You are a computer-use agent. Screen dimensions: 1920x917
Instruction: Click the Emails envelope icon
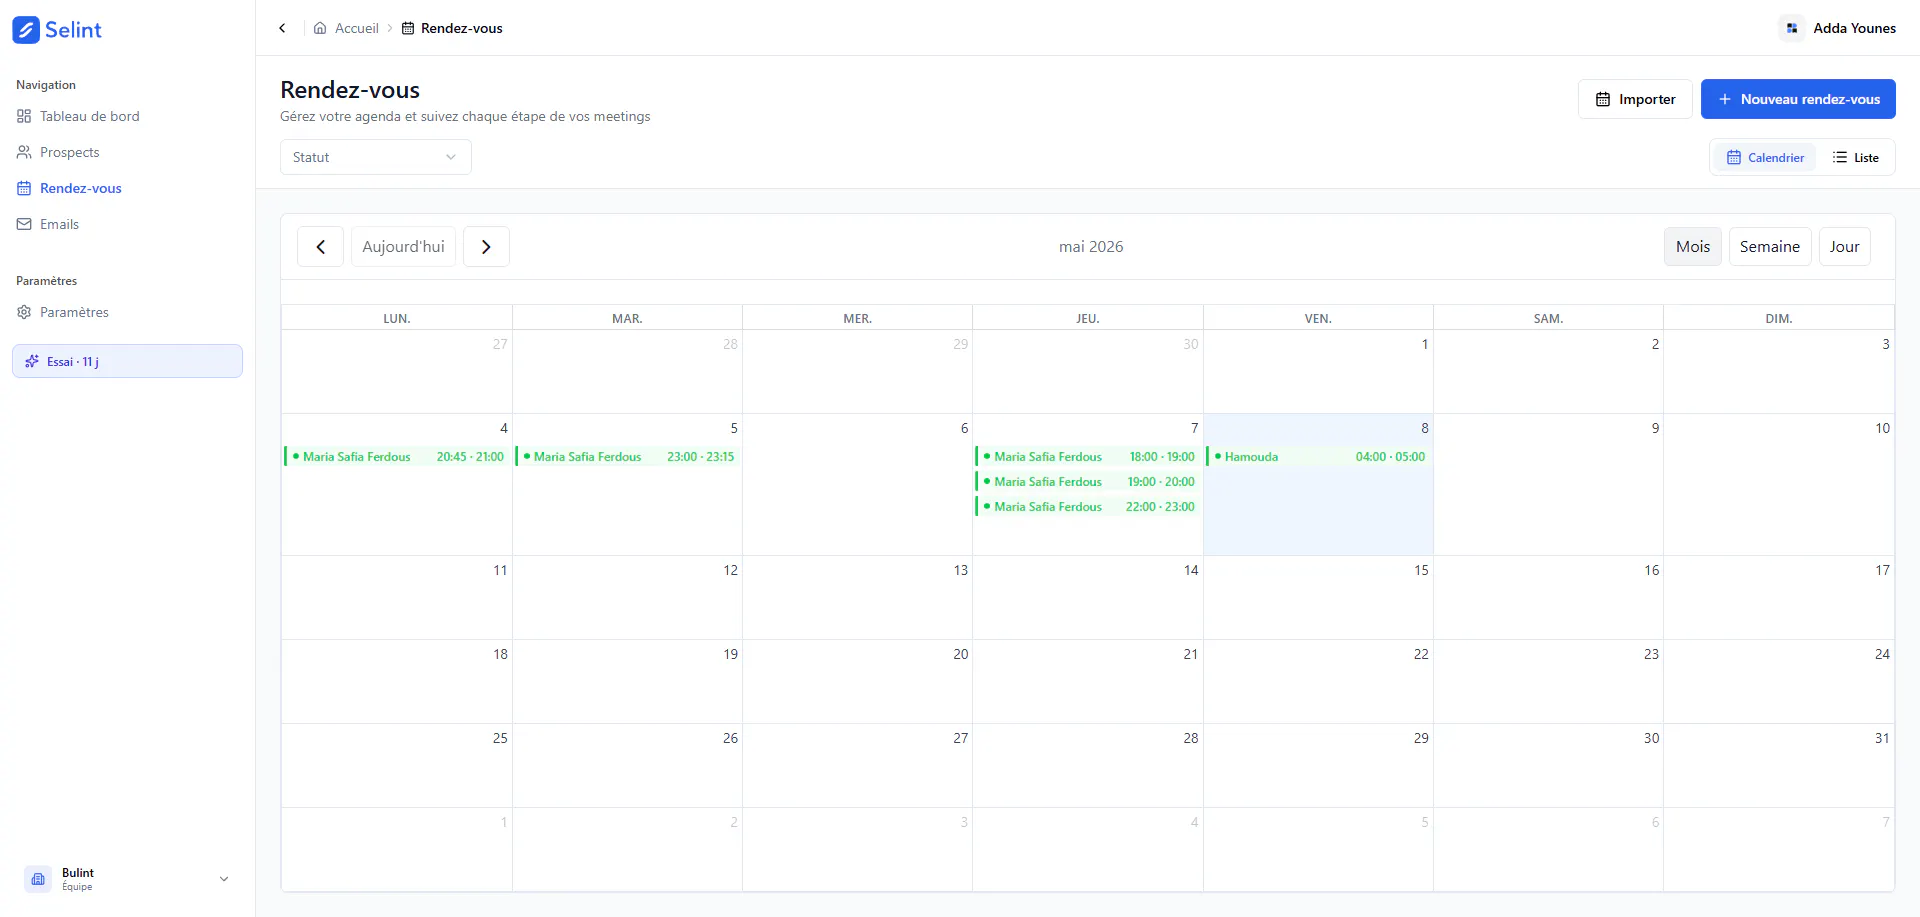click(x=24, y=224)
